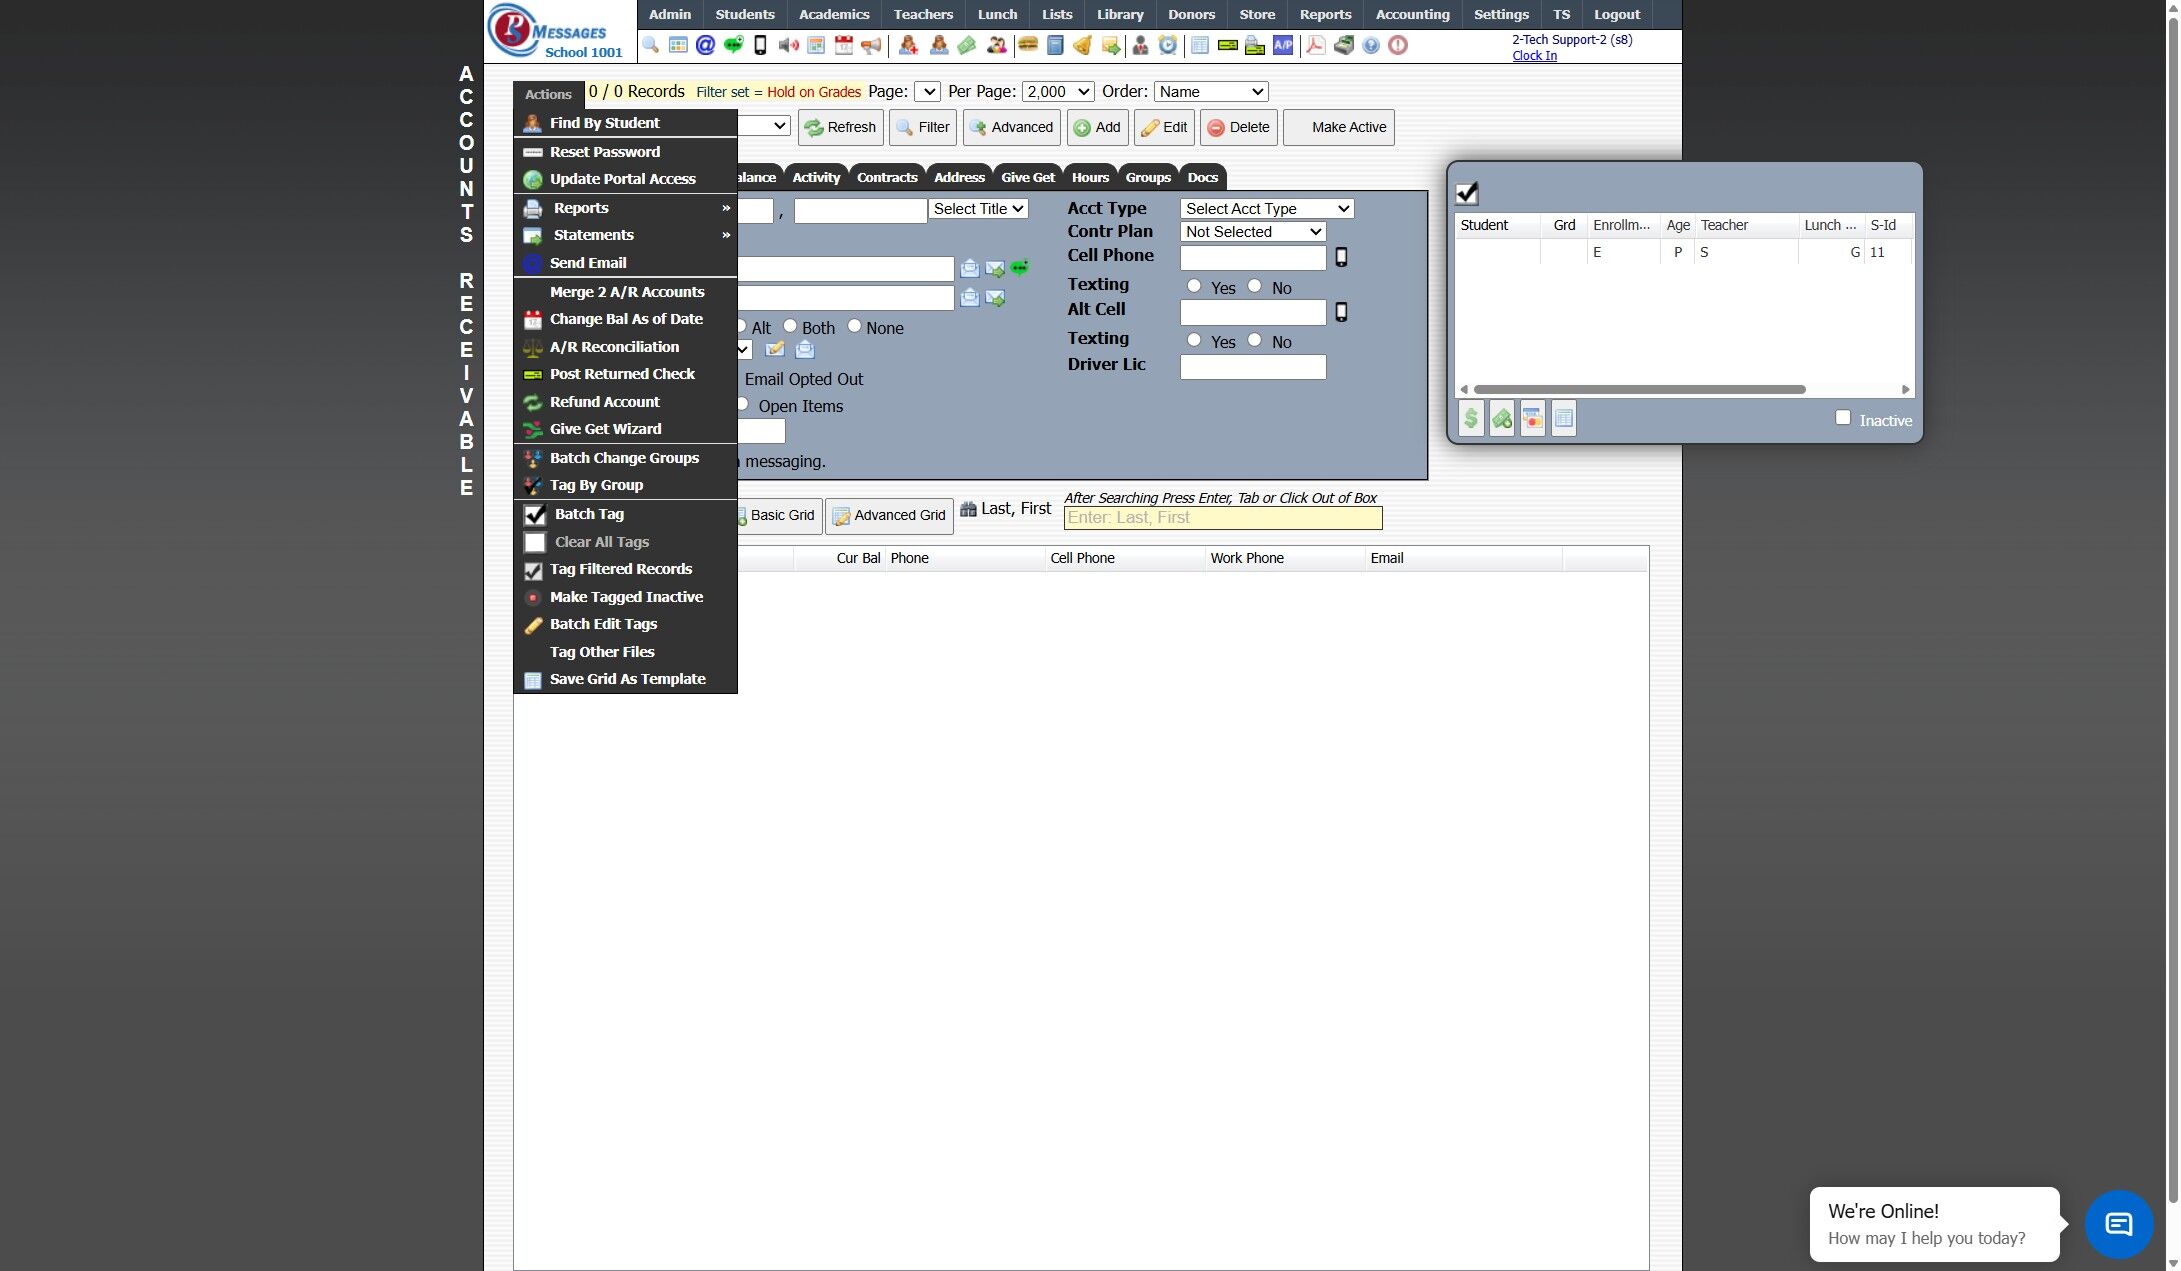Switch to the Contracts tab
The image size is (2181, 1271).
(886, 178)
